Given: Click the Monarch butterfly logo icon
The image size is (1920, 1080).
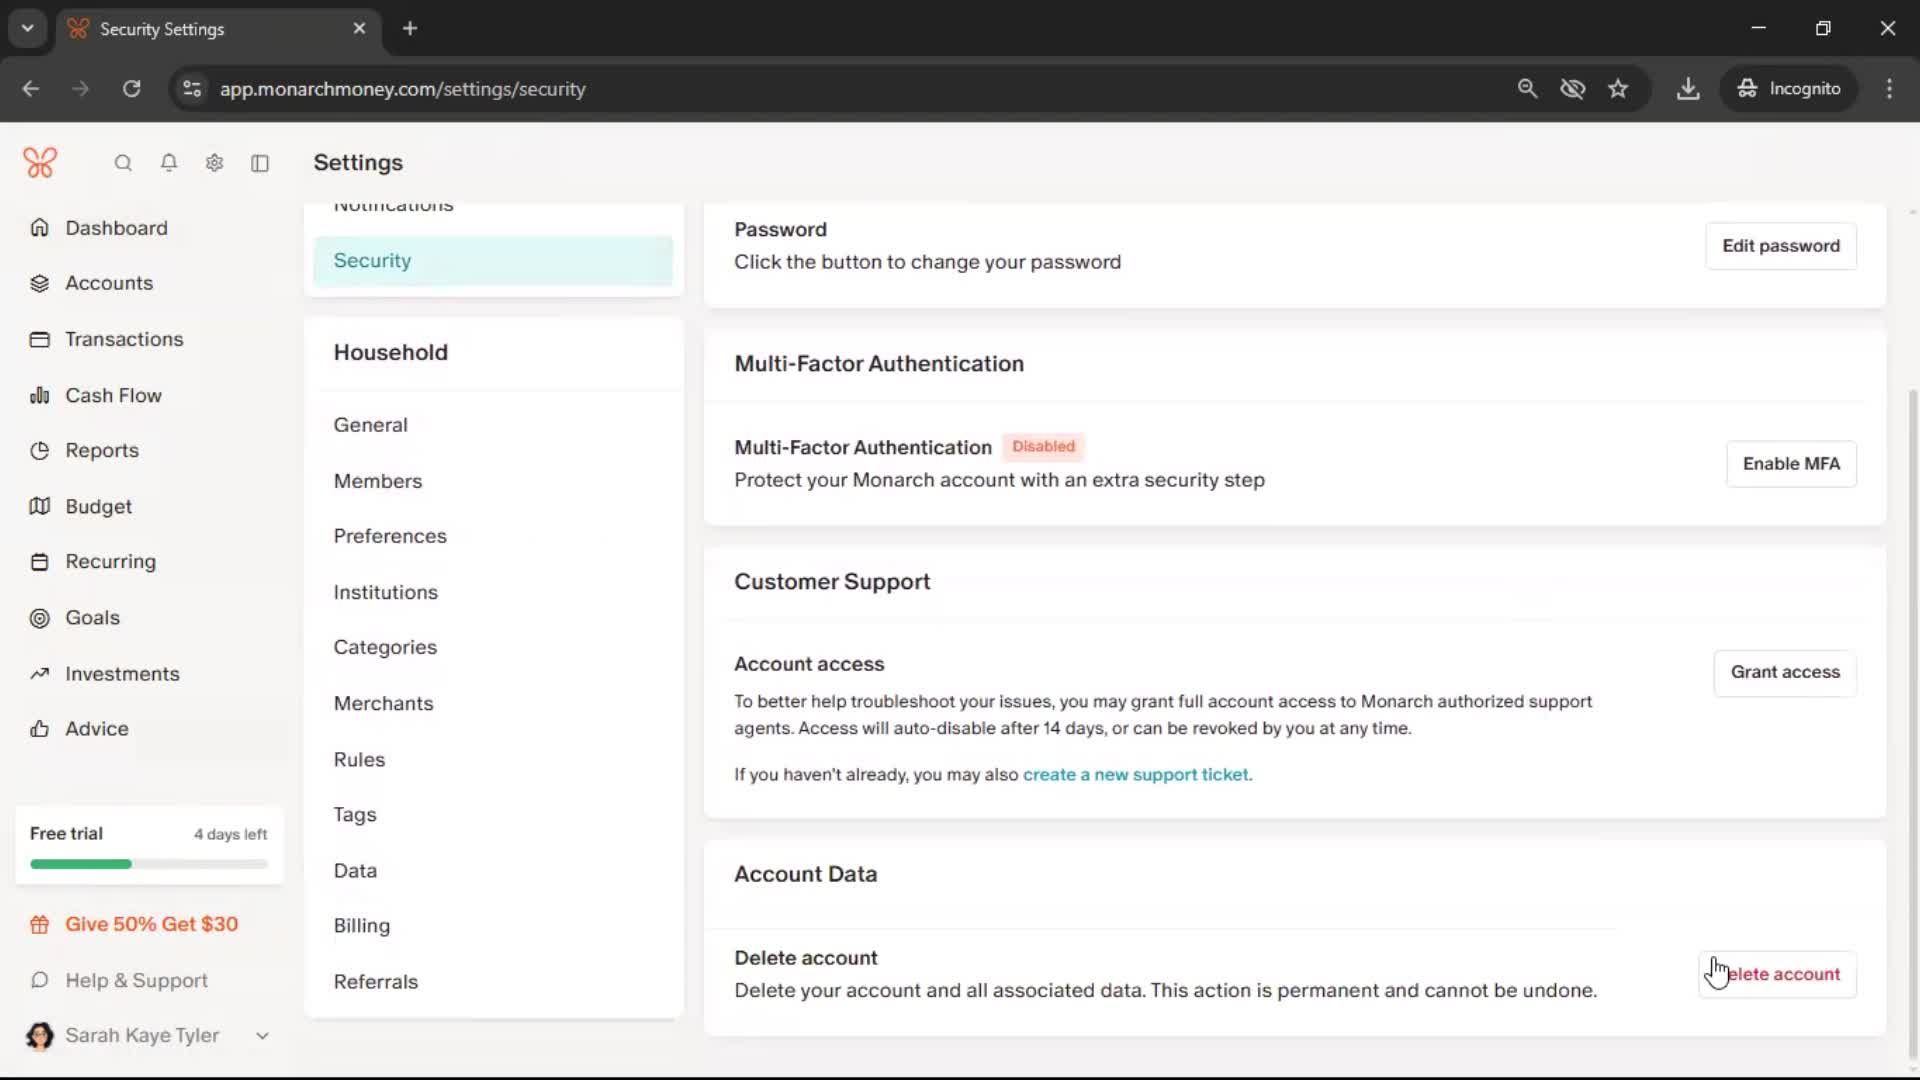Looking at the screenshot, I should point(40,163).
